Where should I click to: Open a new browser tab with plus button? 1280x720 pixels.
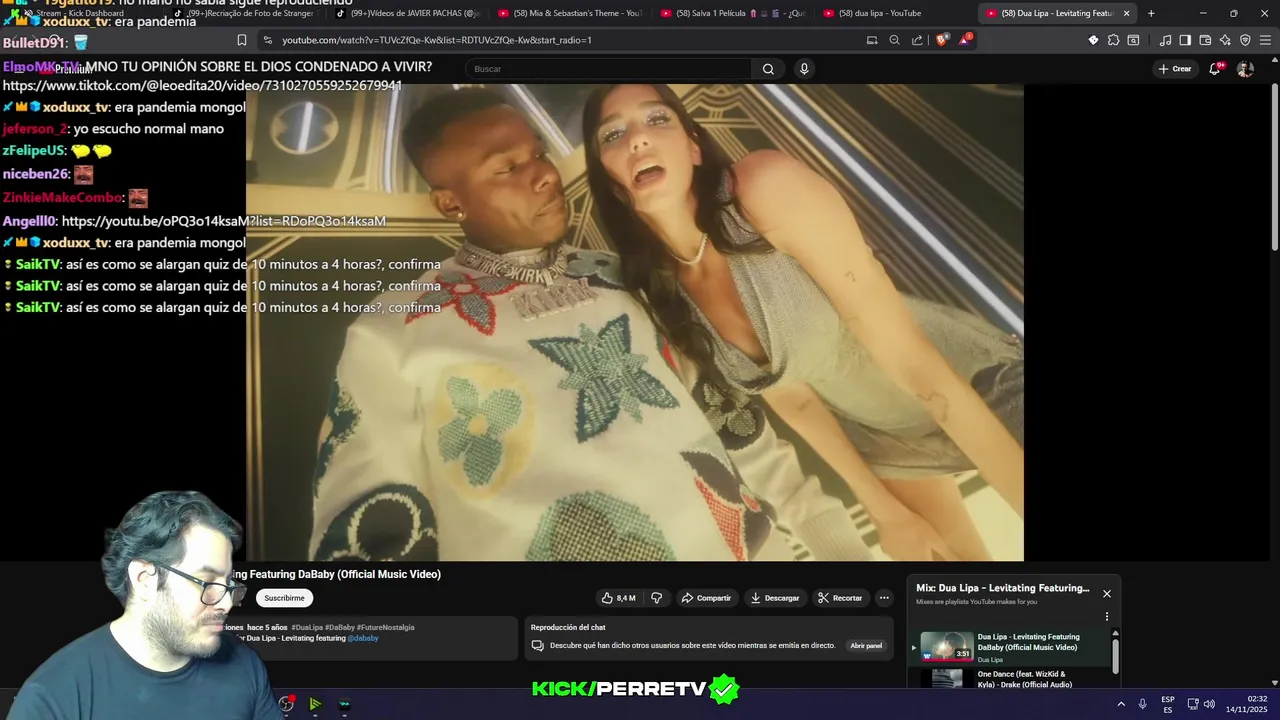[x=1151, y=13]
